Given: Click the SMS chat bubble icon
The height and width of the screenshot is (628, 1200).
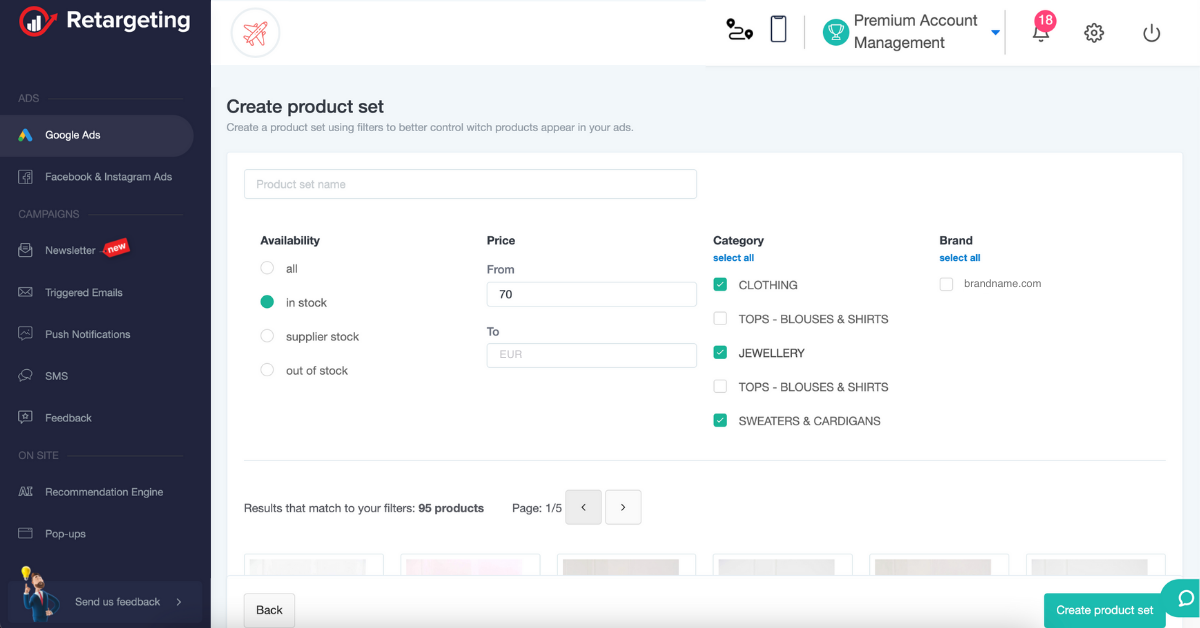Looking at the screenshot, I should [26, 376].
